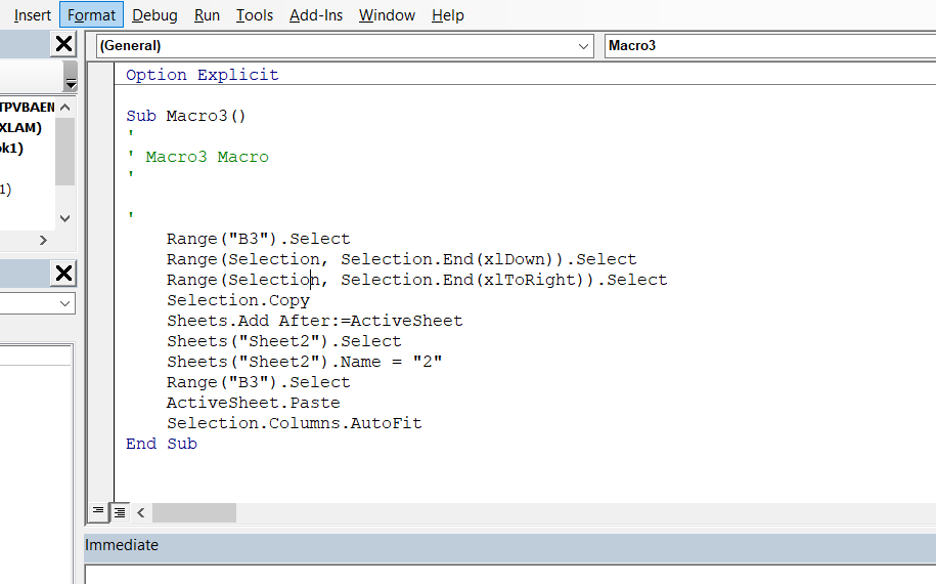The width and height of the screenshot is (936, 584).
Task: Click the Macro3 procedure dropdown box
Action: point(770,46)
